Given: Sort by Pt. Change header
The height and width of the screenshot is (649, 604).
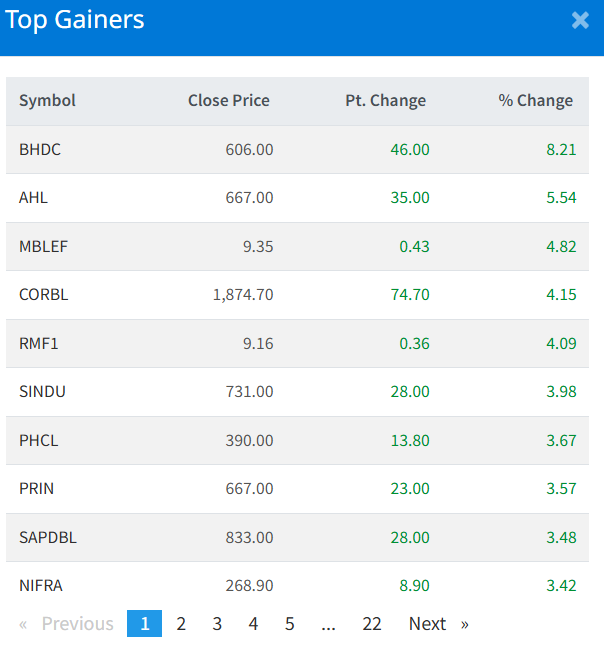Looking at the screenshot, I should (x=385, y=100).
